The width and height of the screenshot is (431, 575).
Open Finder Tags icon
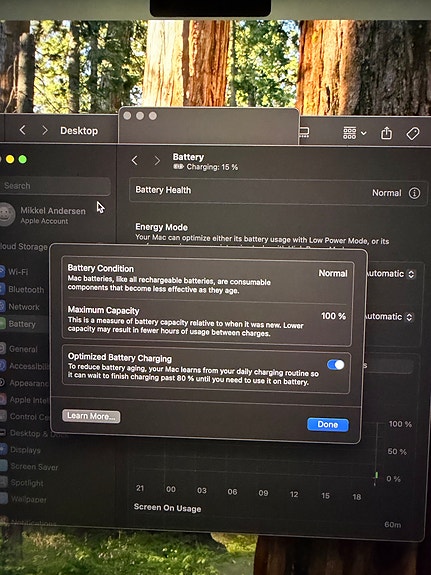[x=413, y=133]
